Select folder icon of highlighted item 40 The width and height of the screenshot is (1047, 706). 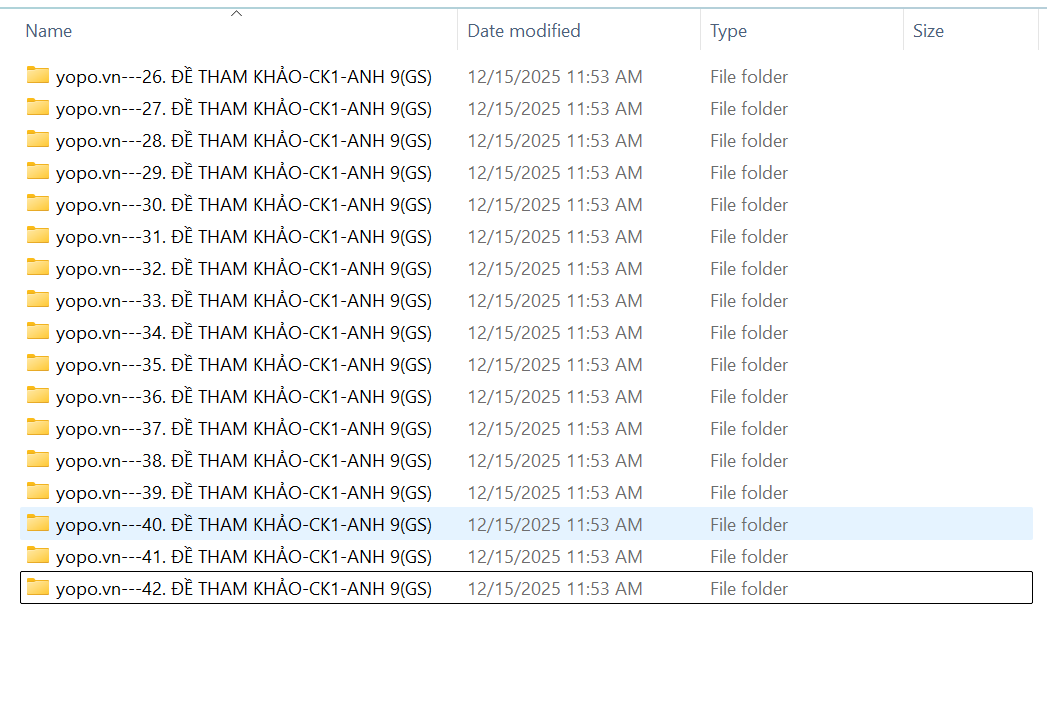(38, 524)
